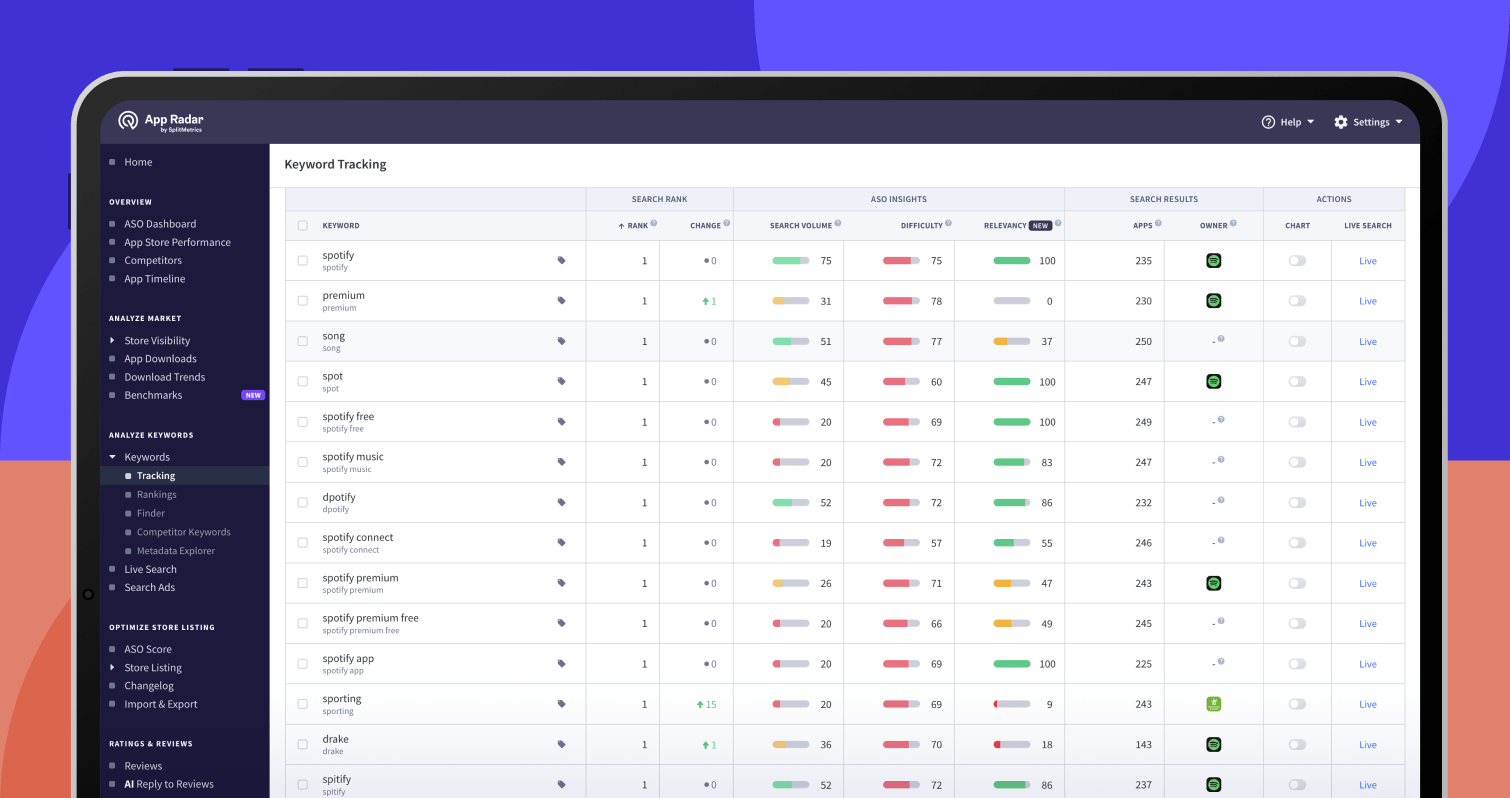Screen dimensions: 1510x798
Task: Click tag icon for song keyword
Action: [561, 341]
